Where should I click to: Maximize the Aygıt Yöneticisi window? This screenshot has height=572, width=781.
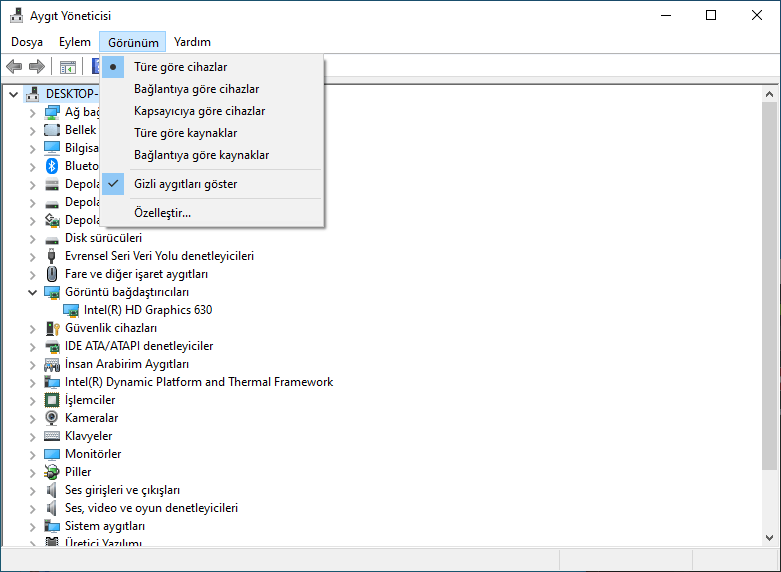click(x=711, y=15)
